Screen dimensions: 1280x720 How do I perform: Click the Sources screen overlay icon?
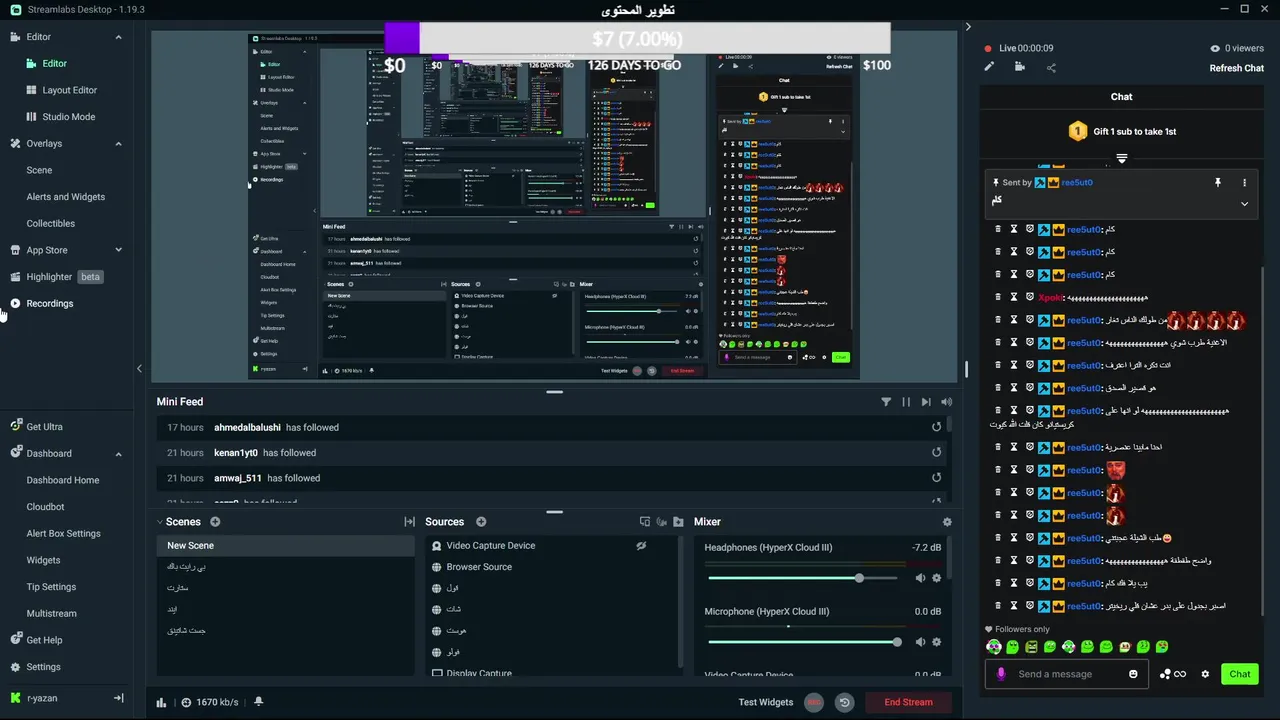pyautogui.click(x=645, y=522)
